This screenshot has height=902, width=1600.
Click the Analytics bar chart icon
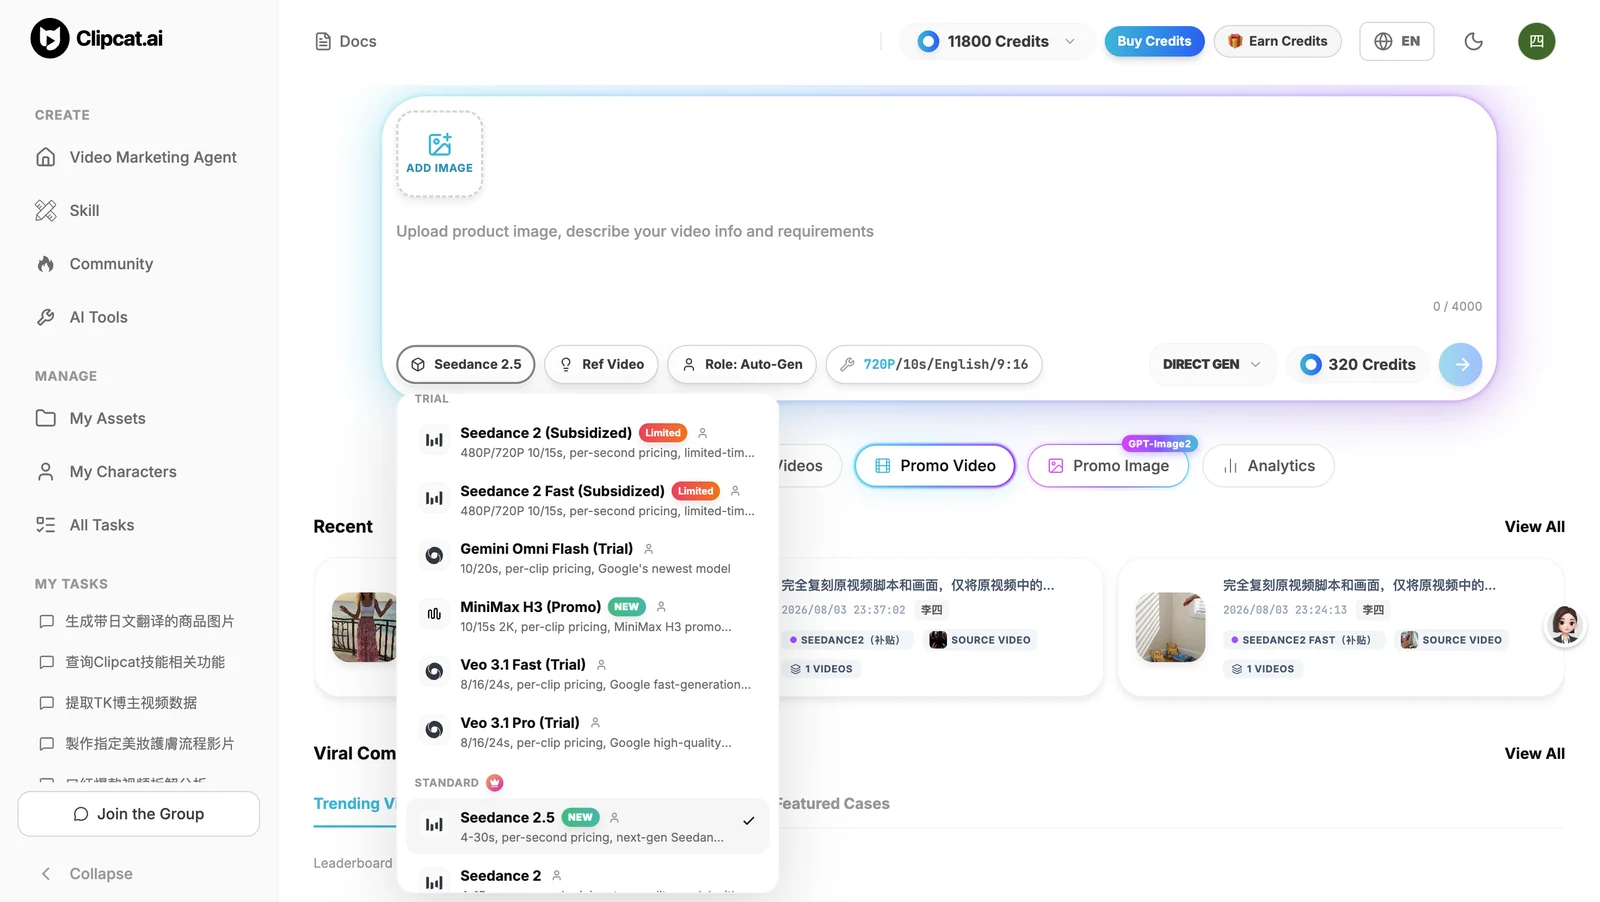pos(1230,466)
